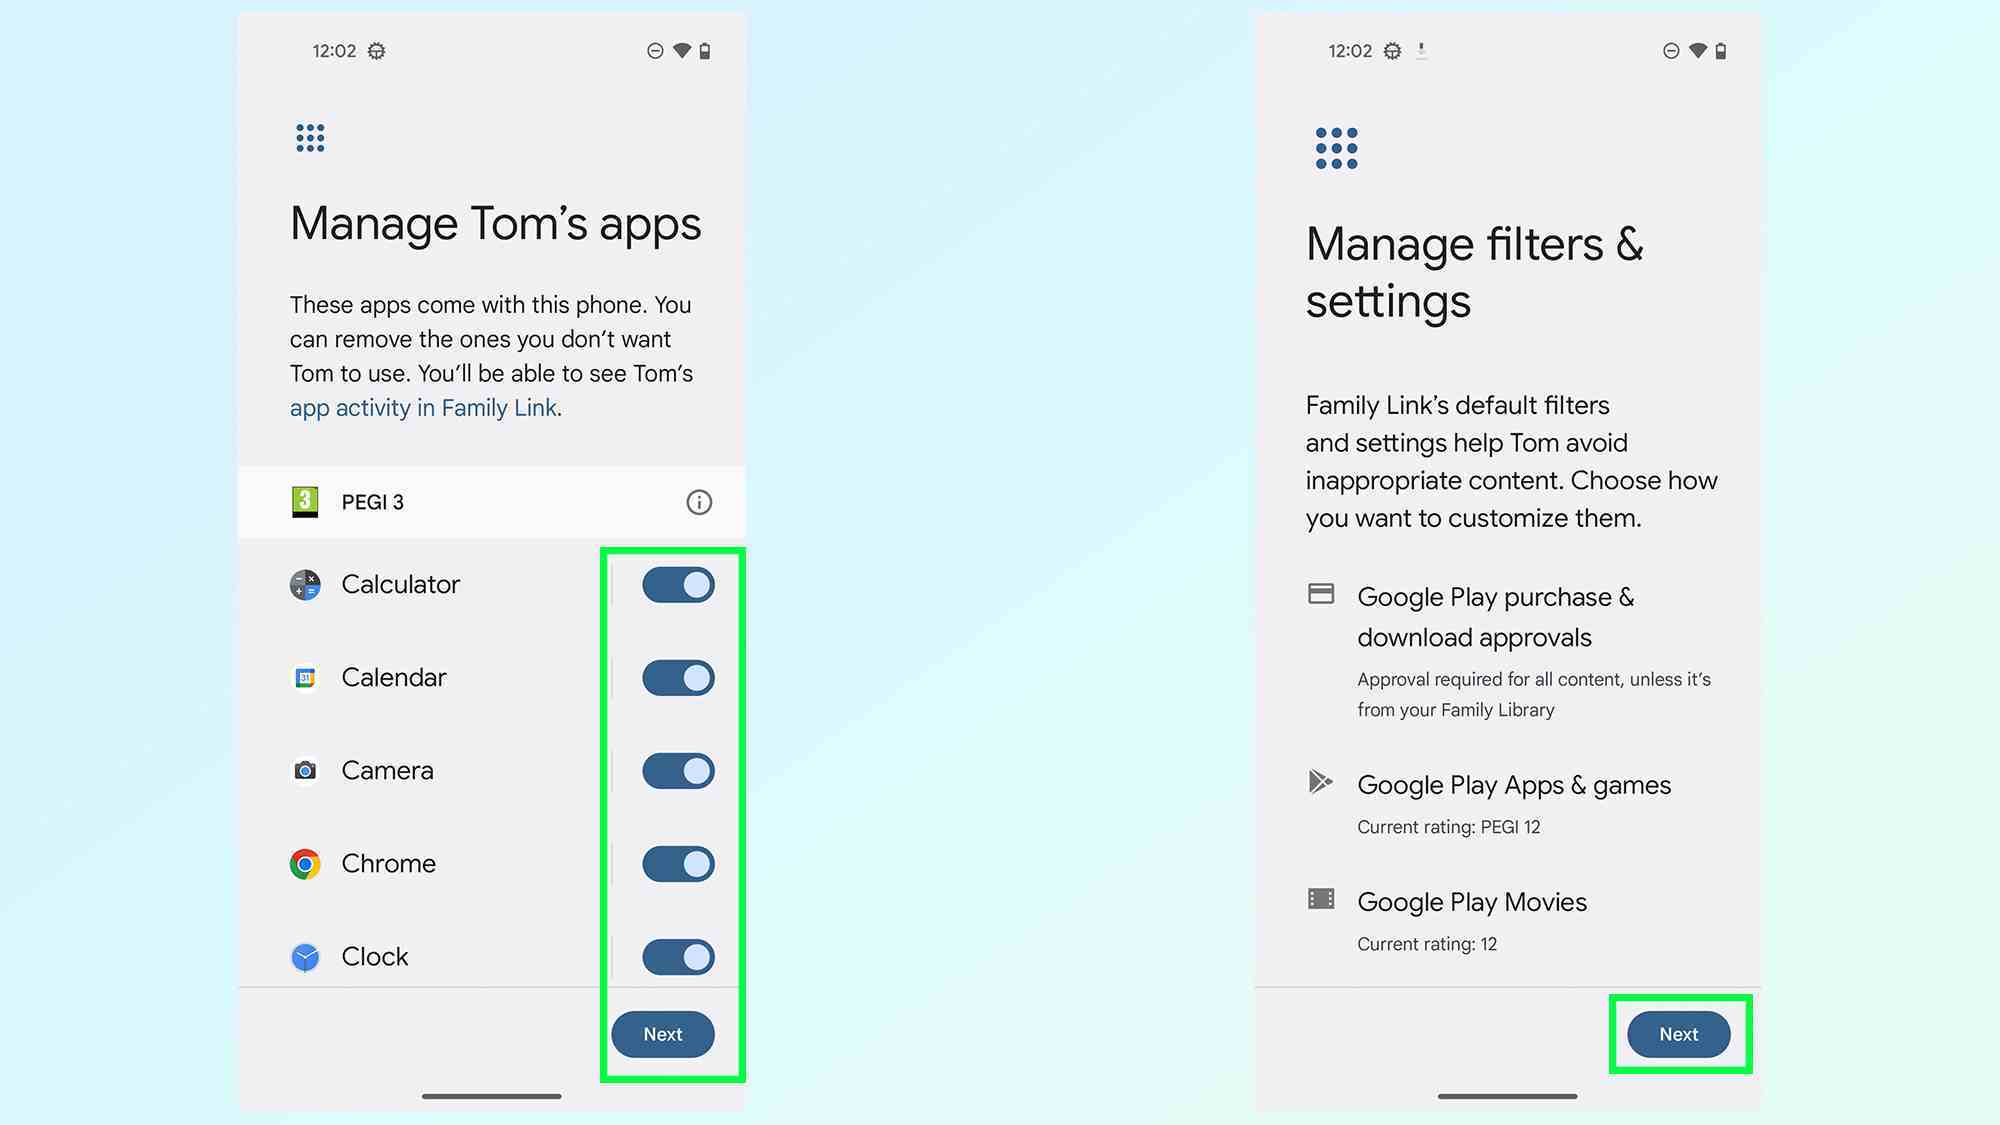
Task: Open Google Play purchase & download approvals
Action: (1508, 652)
